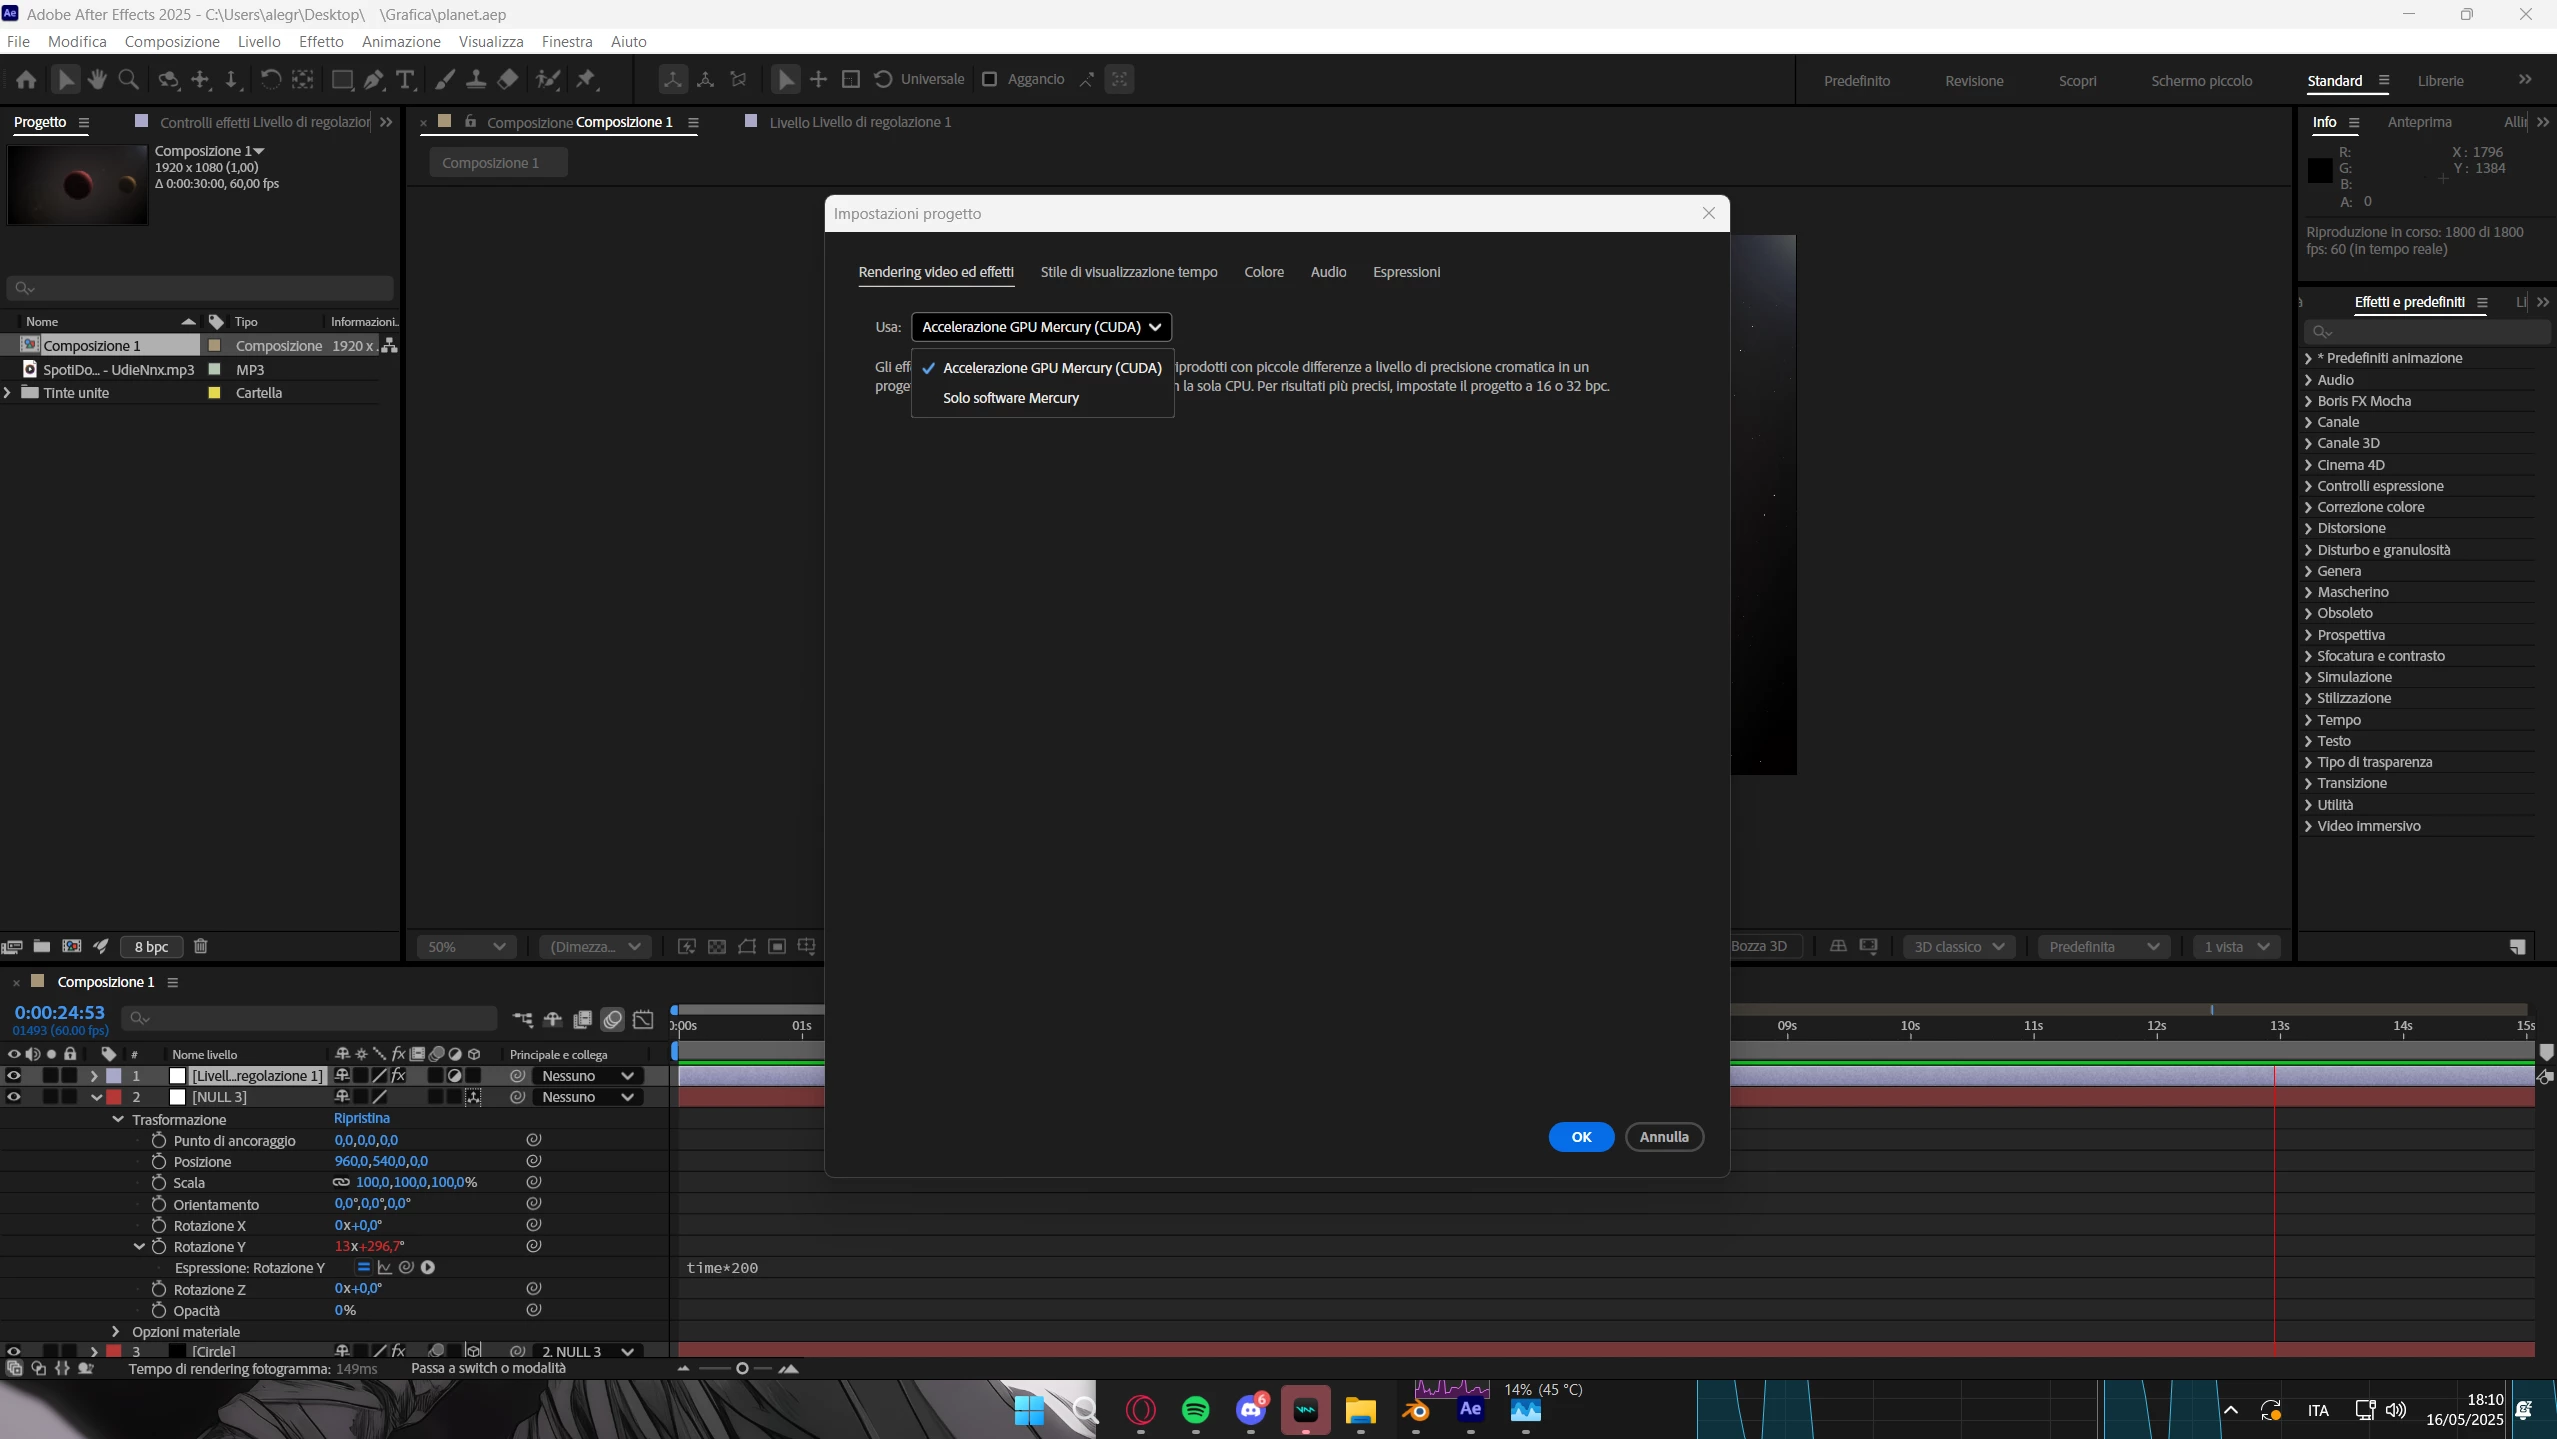Click the Annulla button
This screenshot has width=2557, height=1439.
tap(1663, 1137)
